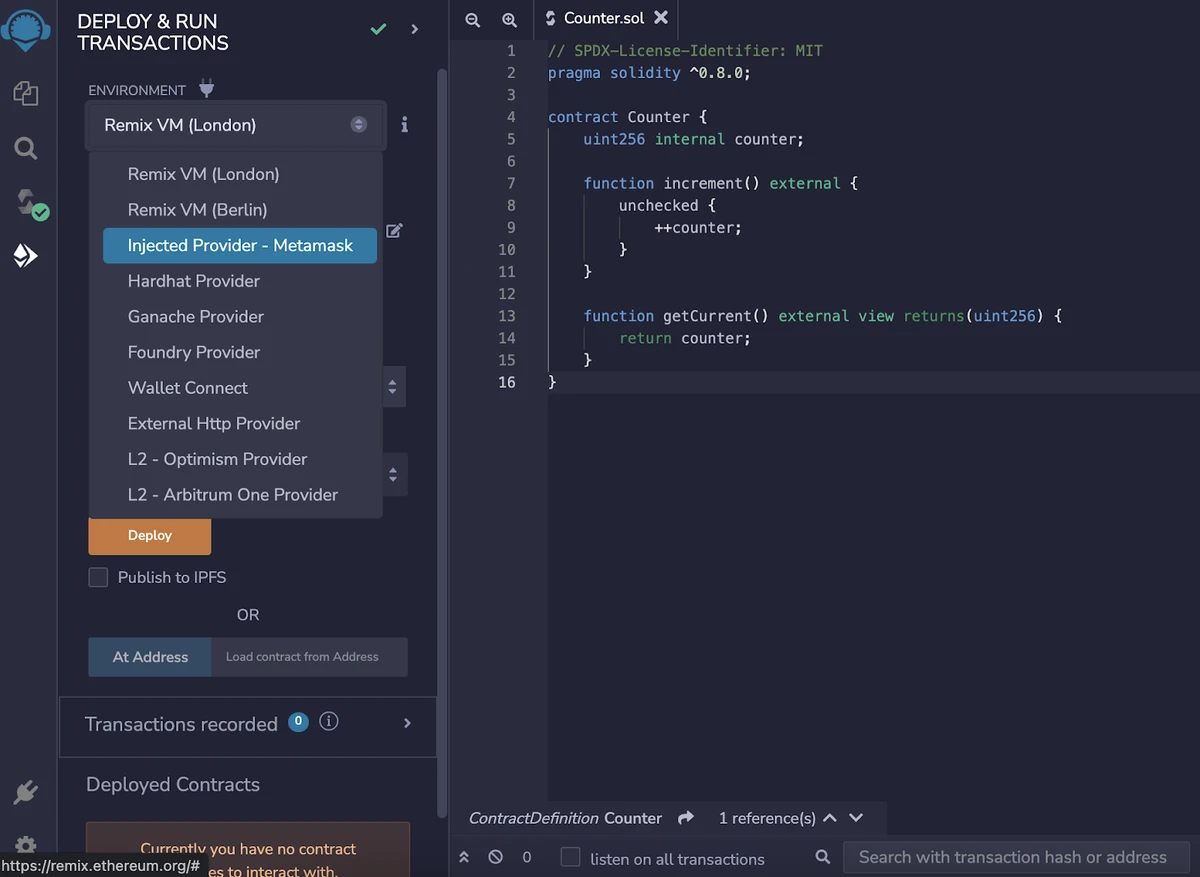Open the Plugin manager plug icon
1200x877 pixels.
pyautogui.click(x=26, y=794)
